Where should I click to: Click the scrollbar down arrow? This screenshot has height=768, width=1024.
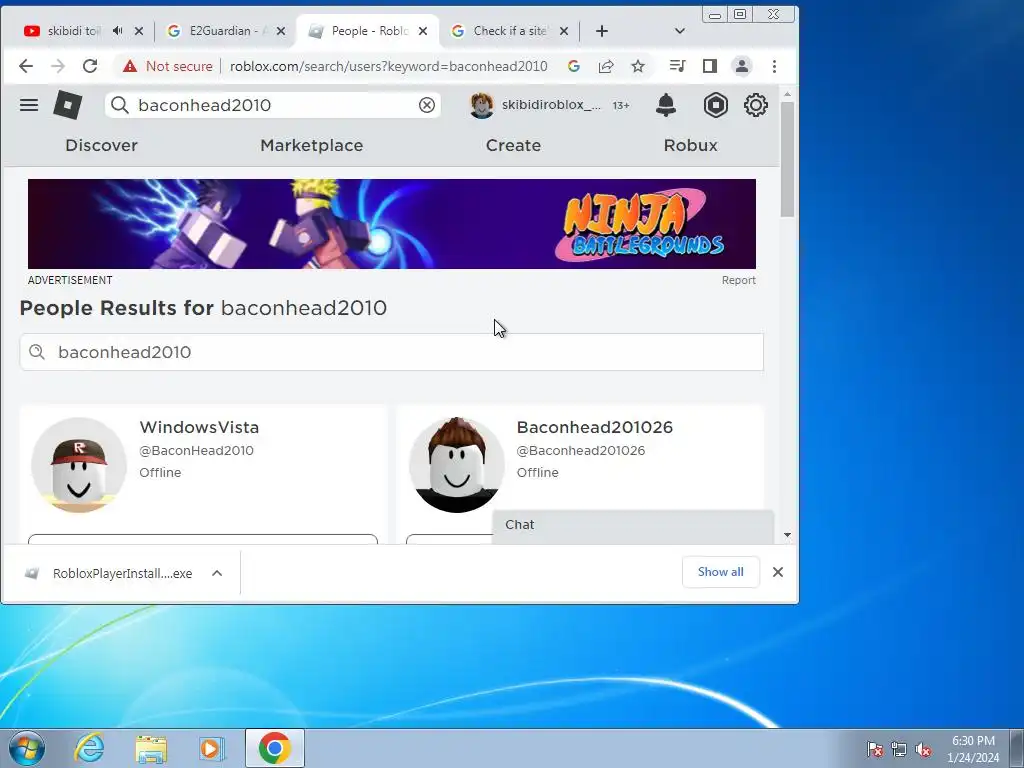coord(787,535)
